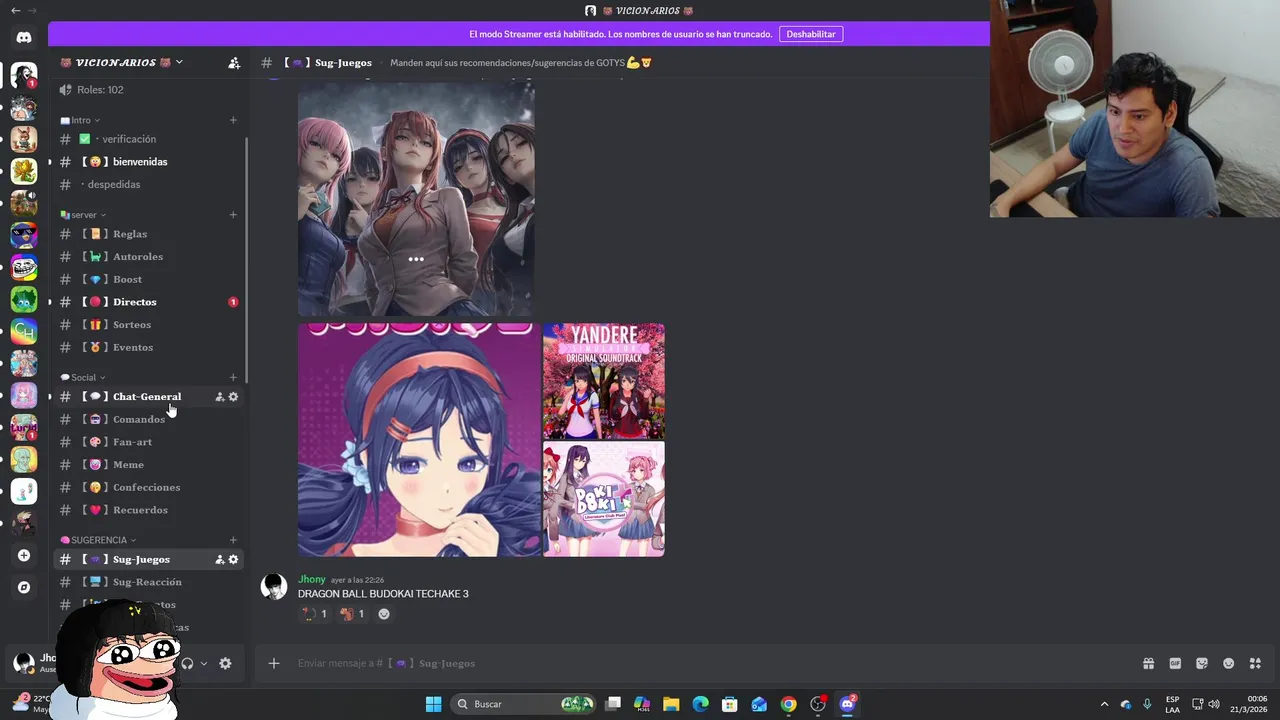Open user settings gear icon
The image size is (1280, 720).
[225, 663]
